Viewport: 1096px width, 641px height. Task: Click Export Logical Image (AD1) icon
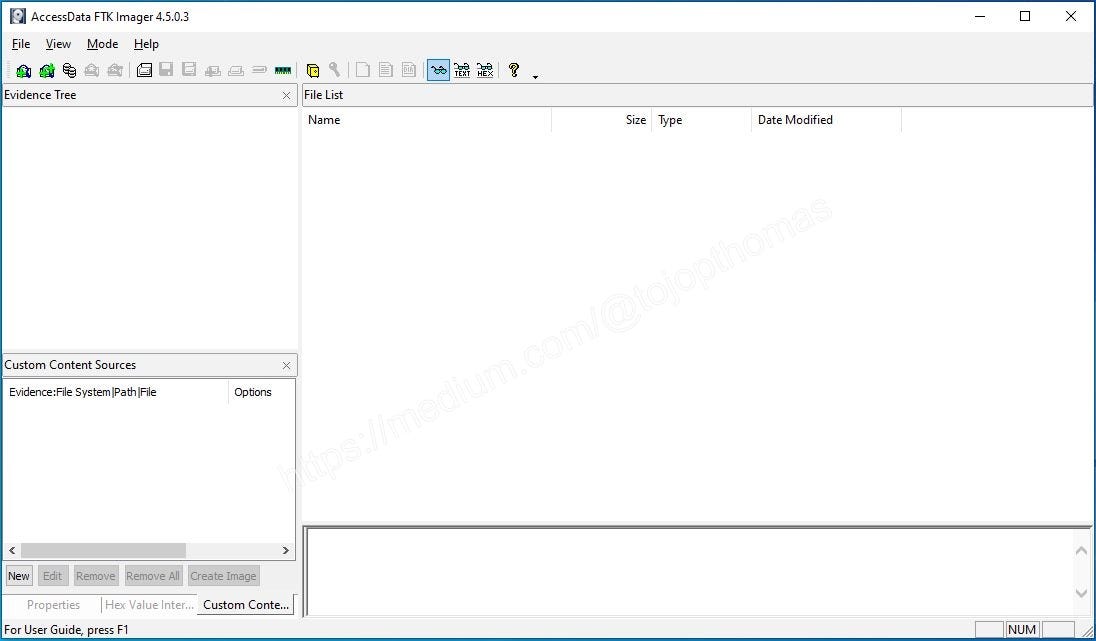189,69
